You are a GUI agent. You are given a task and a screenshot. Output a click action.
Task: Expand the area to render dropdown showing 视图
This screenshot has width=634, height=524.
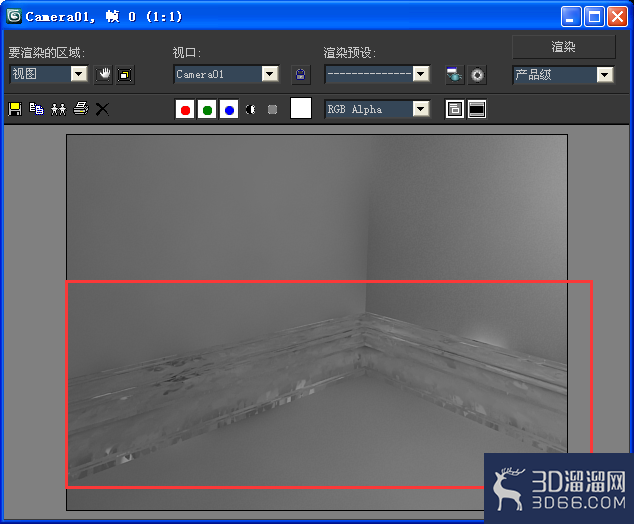(x=49, y=74)
